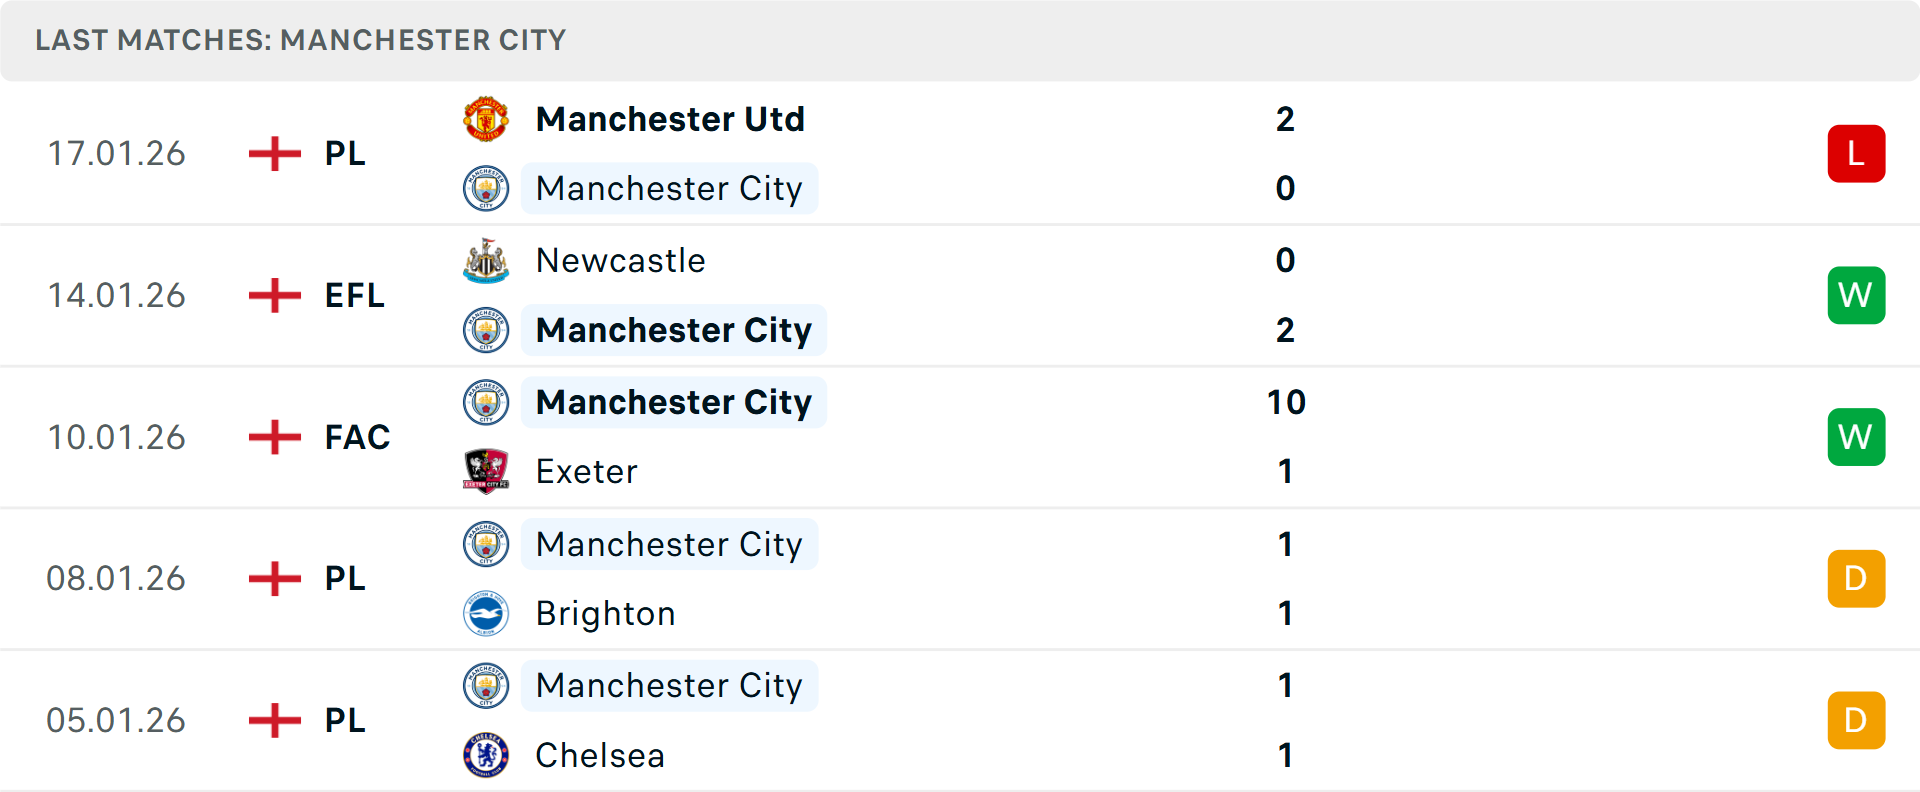Click the Chelsea club crest icon

pyautogui.click(x=486, y=755)
